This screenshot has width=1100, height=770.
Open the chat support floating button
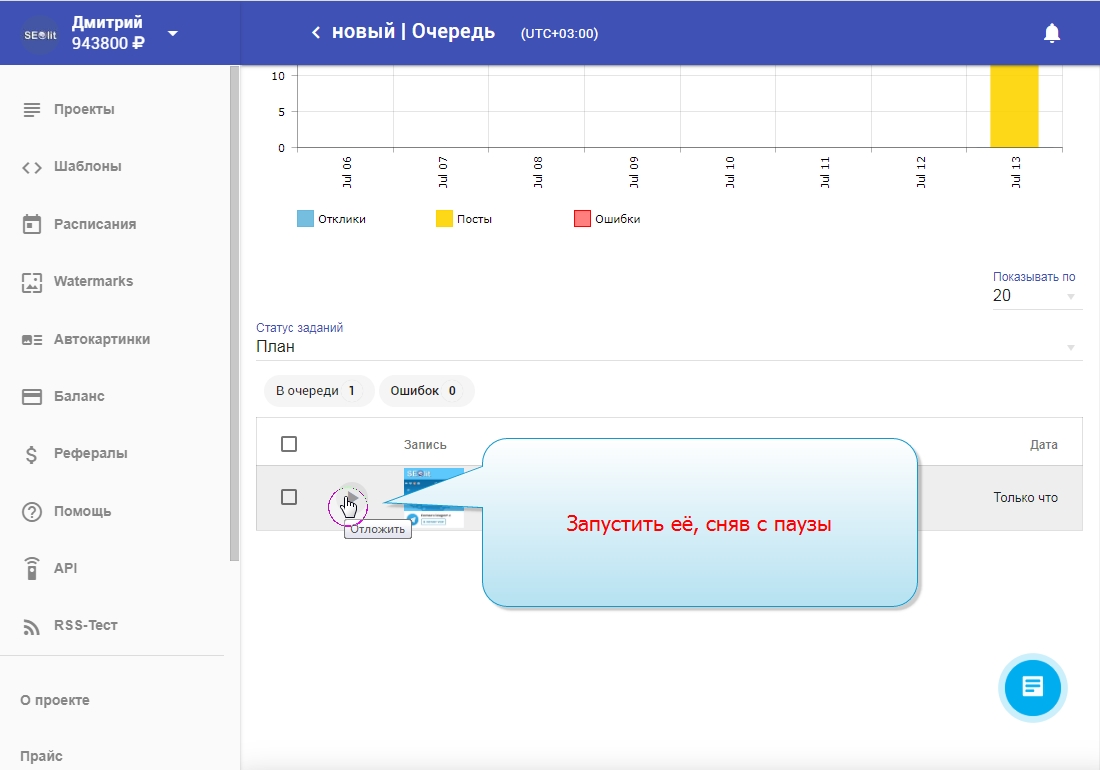tap(1033, 687)
